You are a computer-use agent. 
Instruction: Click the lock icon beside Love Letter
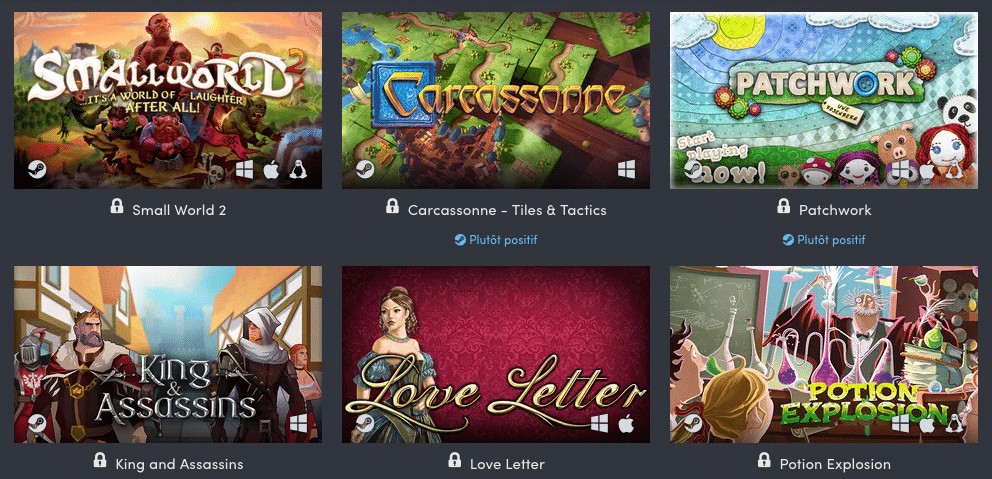click(x=454, y=459)
